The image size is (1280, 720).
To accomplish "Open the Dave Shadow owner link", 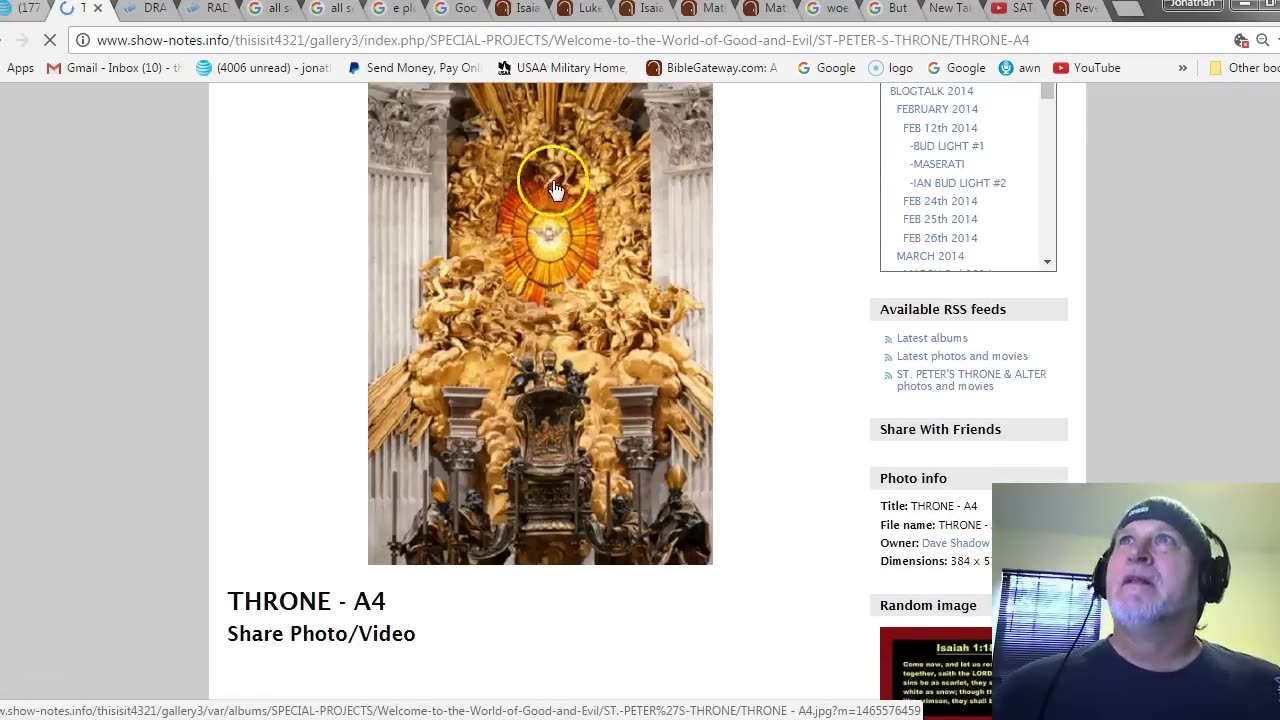I will pyautogui.click(x=955, y=543).
